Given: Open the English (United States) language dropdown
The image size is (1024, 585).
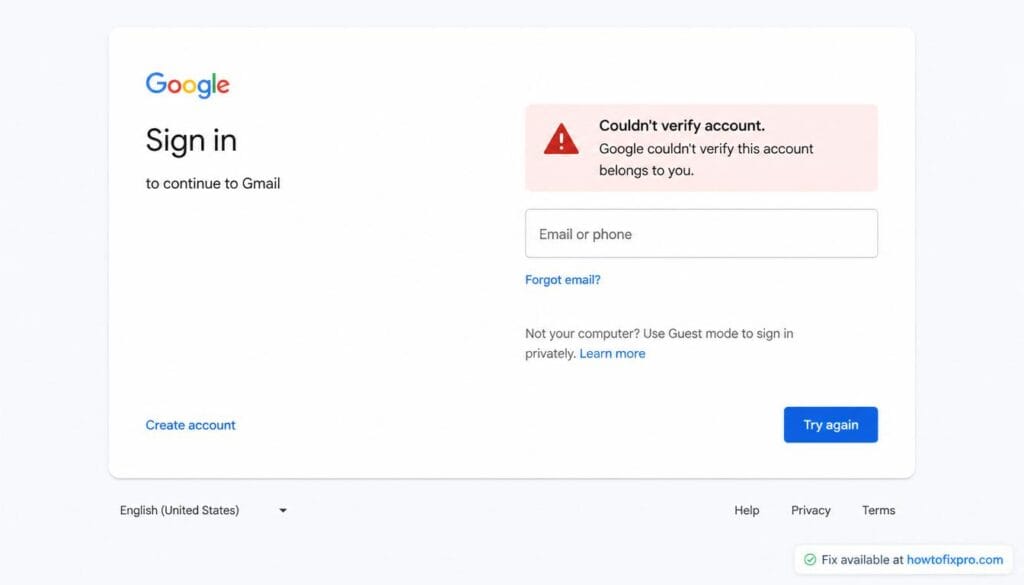Looking at the screenshot, I should (203, 510).
